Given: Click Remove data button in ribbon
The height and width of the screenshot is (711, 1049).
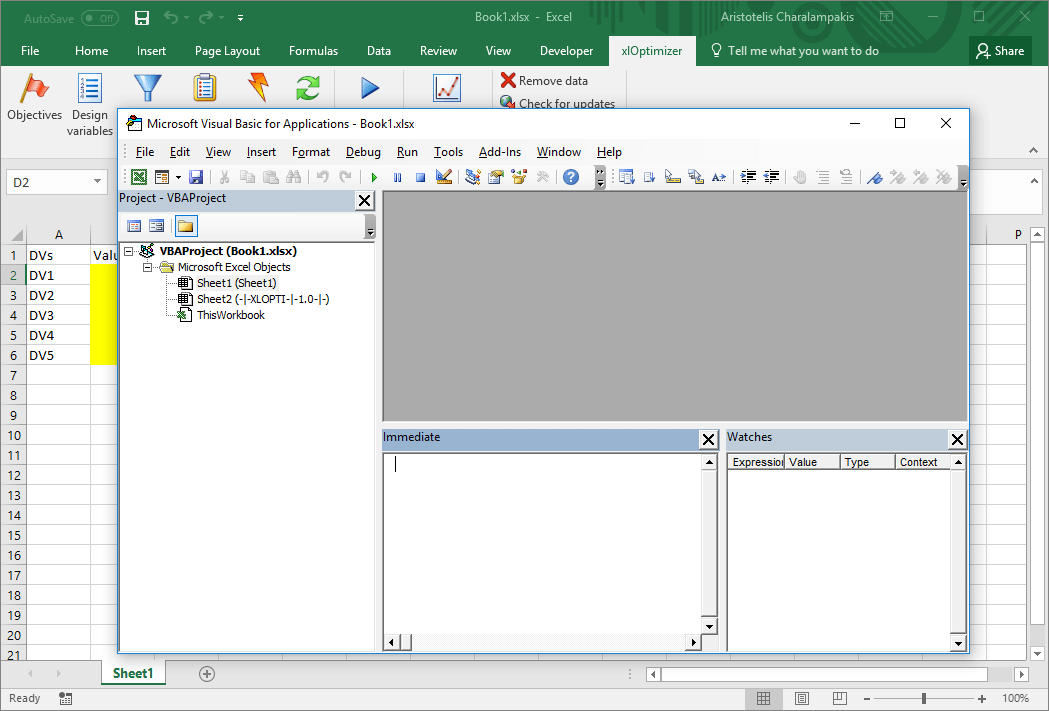Looking at the screenshot, I should pyautogui.click(x=544, y=81).
